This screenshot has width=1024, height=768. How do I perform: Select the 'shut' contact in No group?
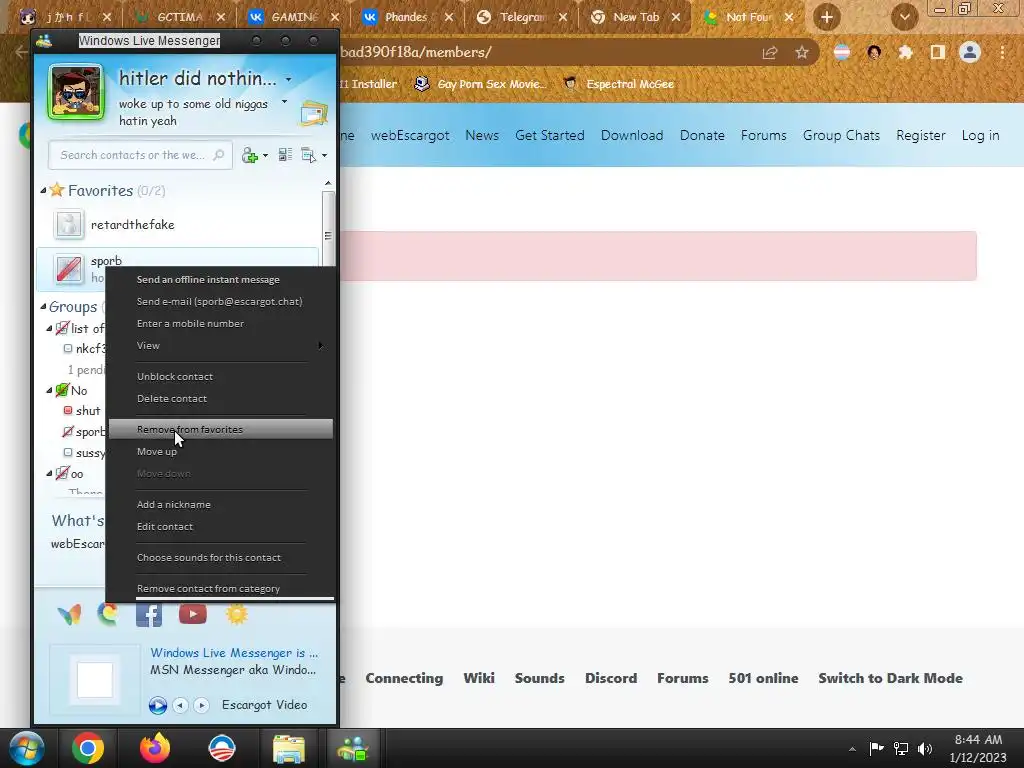coord(87,411)
